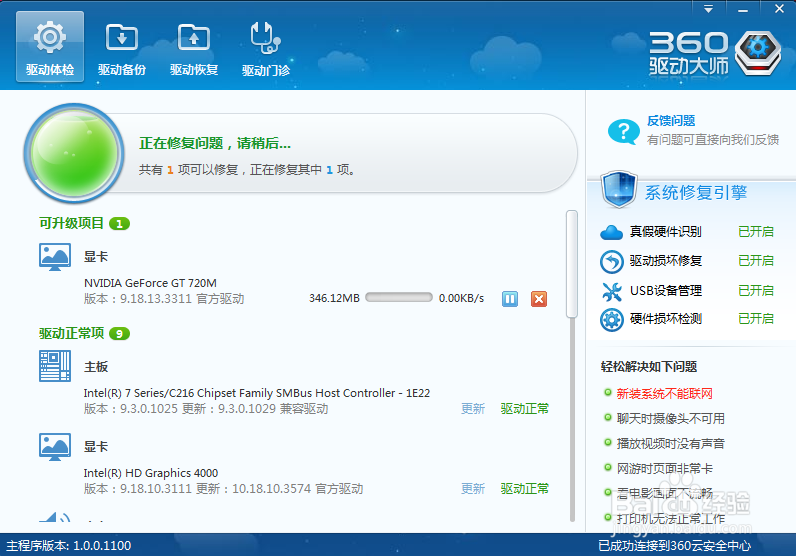Viewport: 796px width, 556px height.
Task: Click the 0.00KB/s download speed text
Action: click(x=461, y=298)
